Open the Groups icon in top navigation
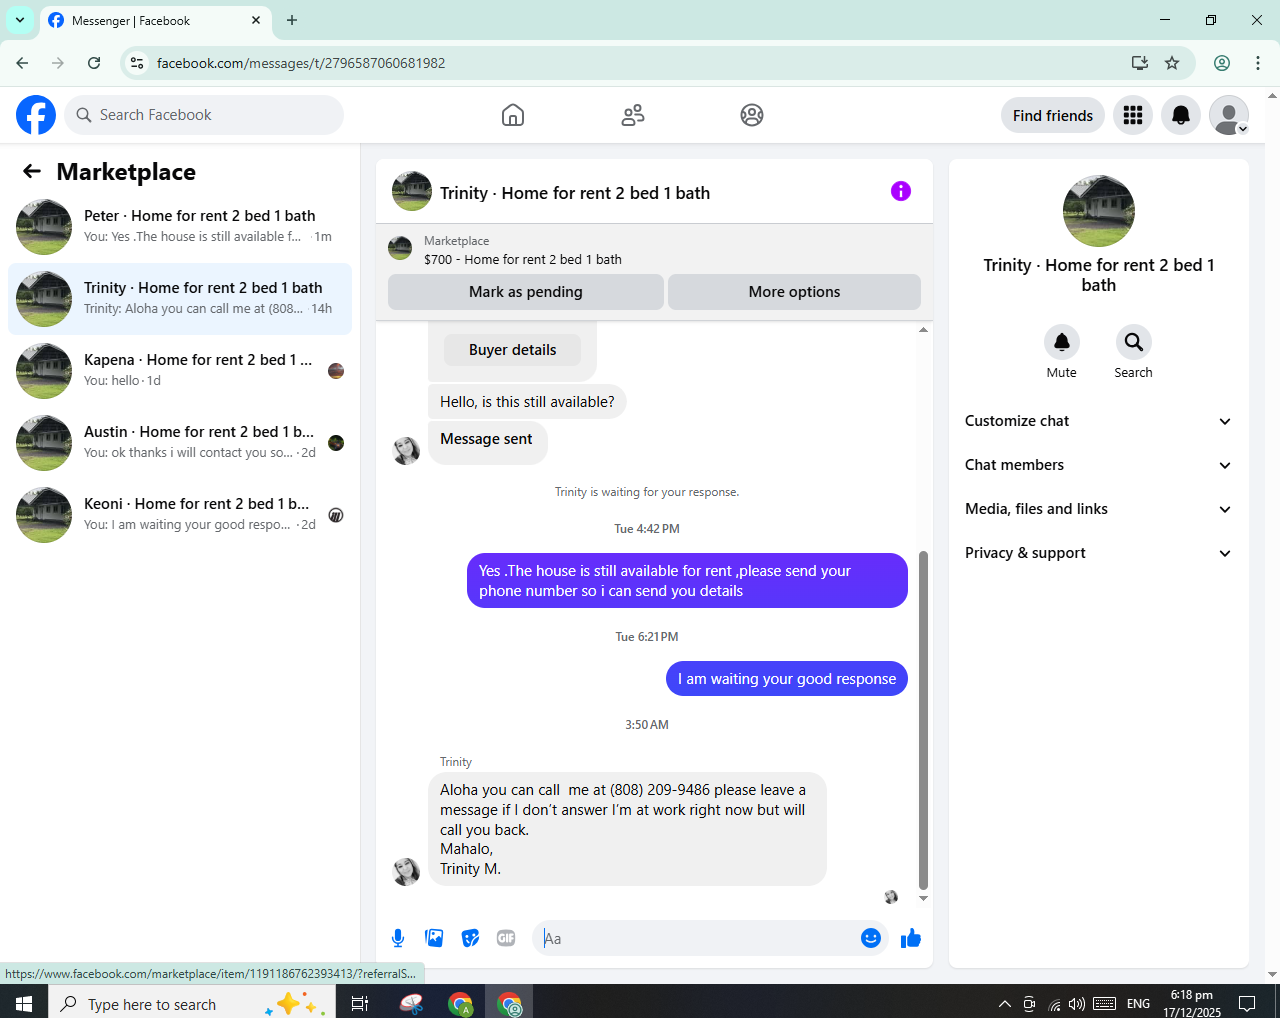This screenshot has width=1280, height=1018. pos(752,115)
